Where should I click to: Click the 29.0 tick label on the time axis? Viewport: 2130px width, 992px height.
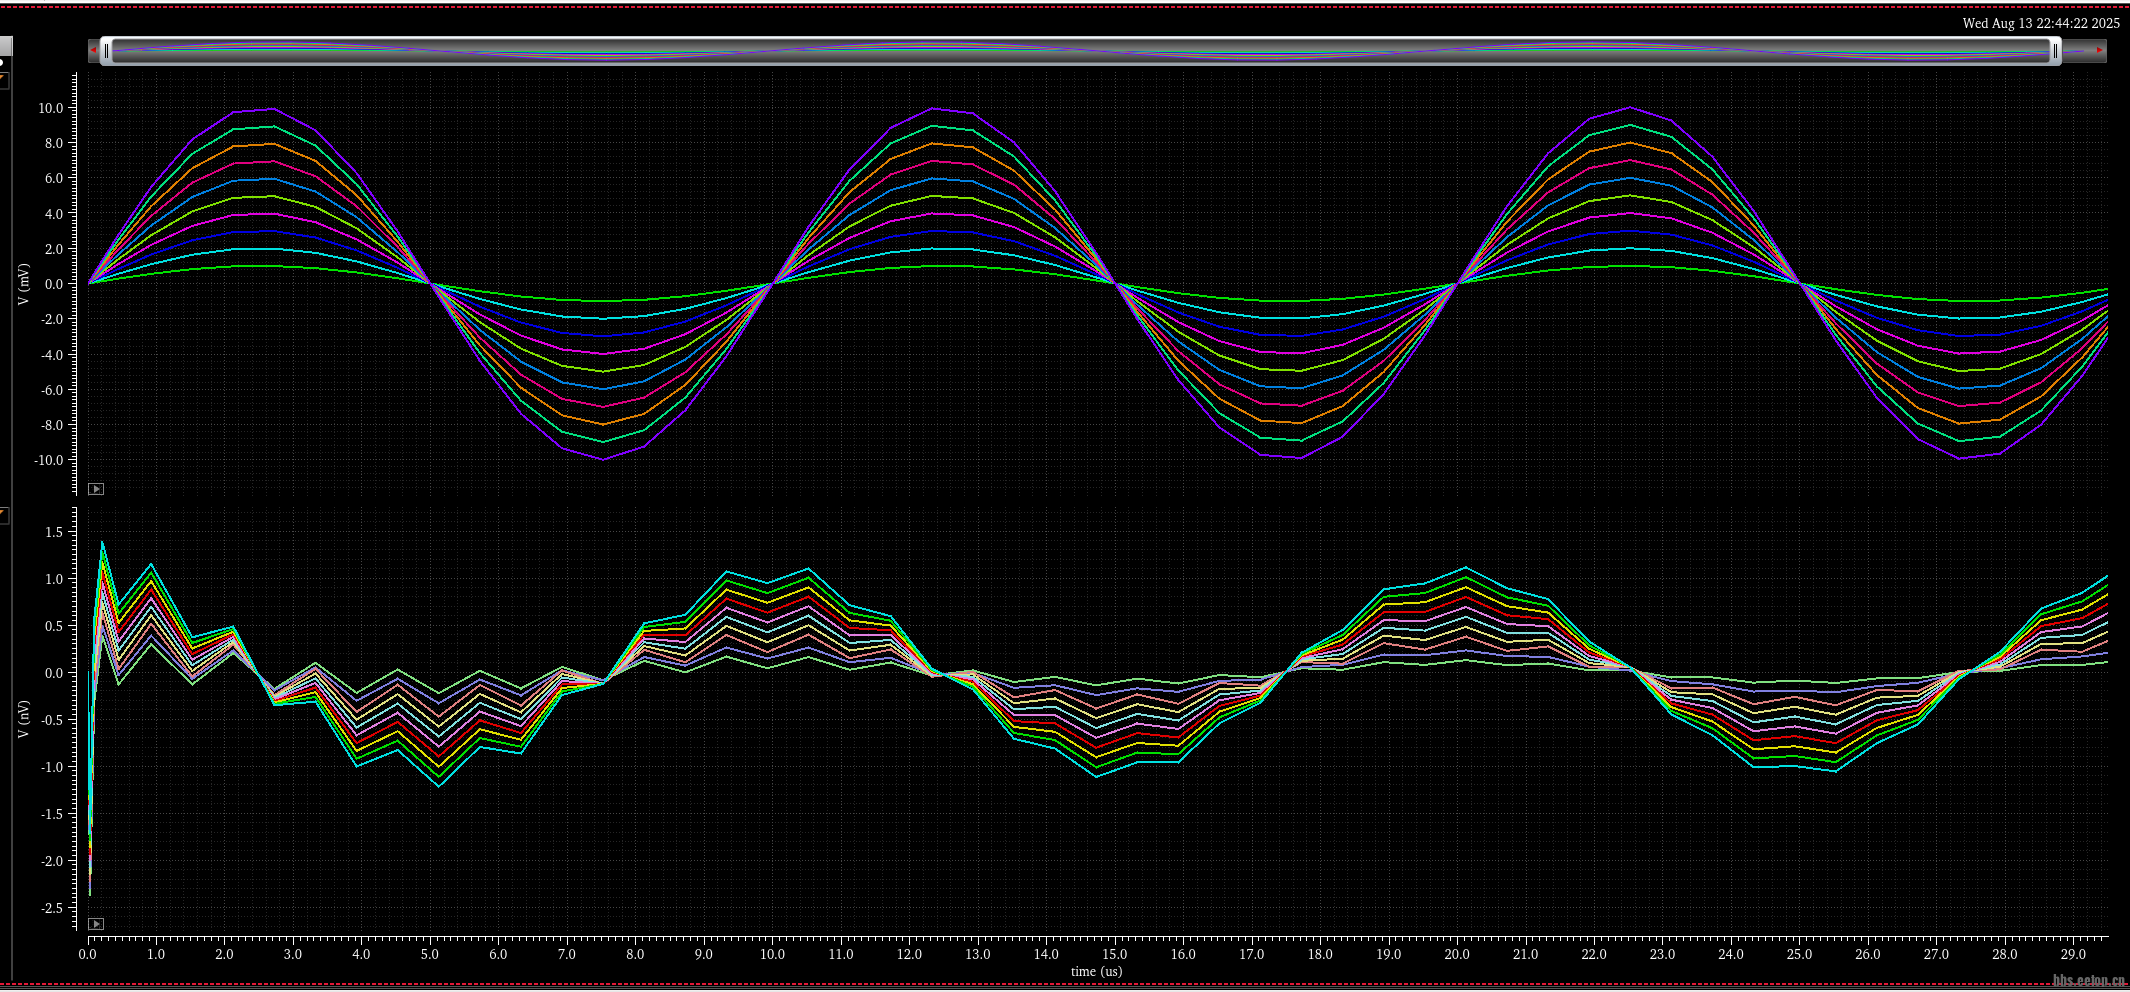(2073, 954)
